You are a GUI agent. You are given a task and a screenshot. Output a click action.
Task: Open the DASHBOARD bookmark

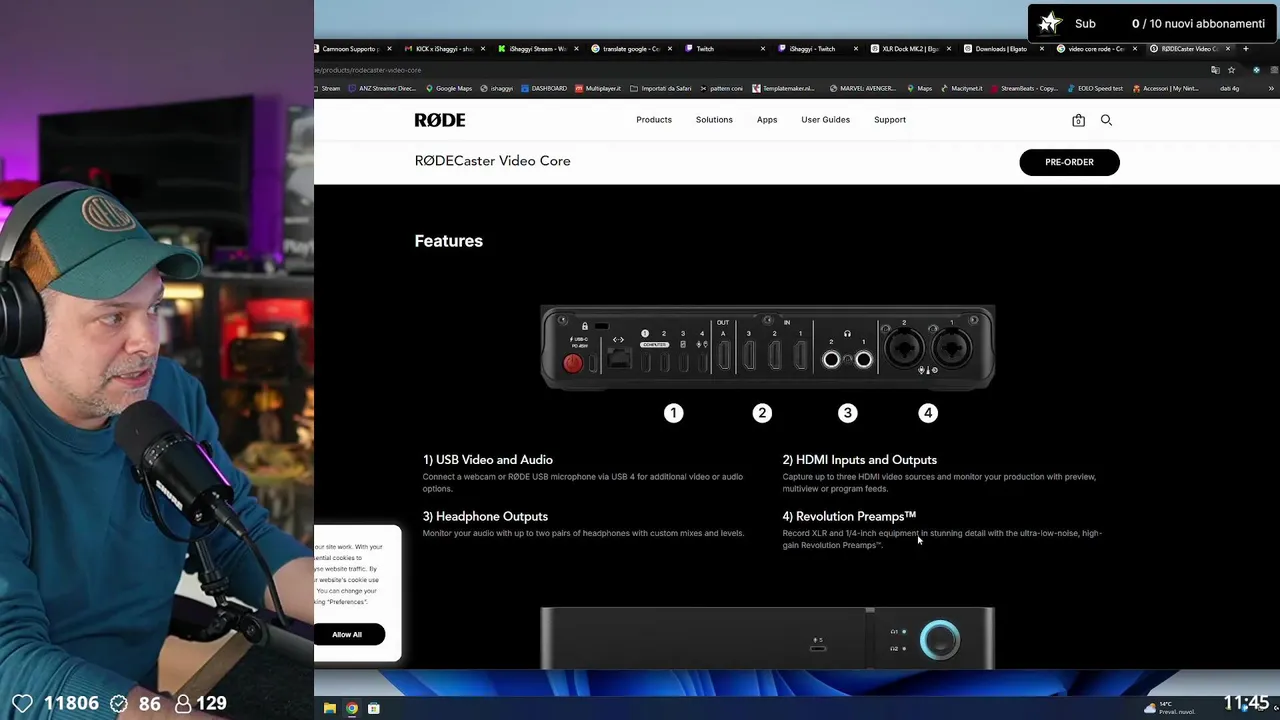click(x=545, y=88)
